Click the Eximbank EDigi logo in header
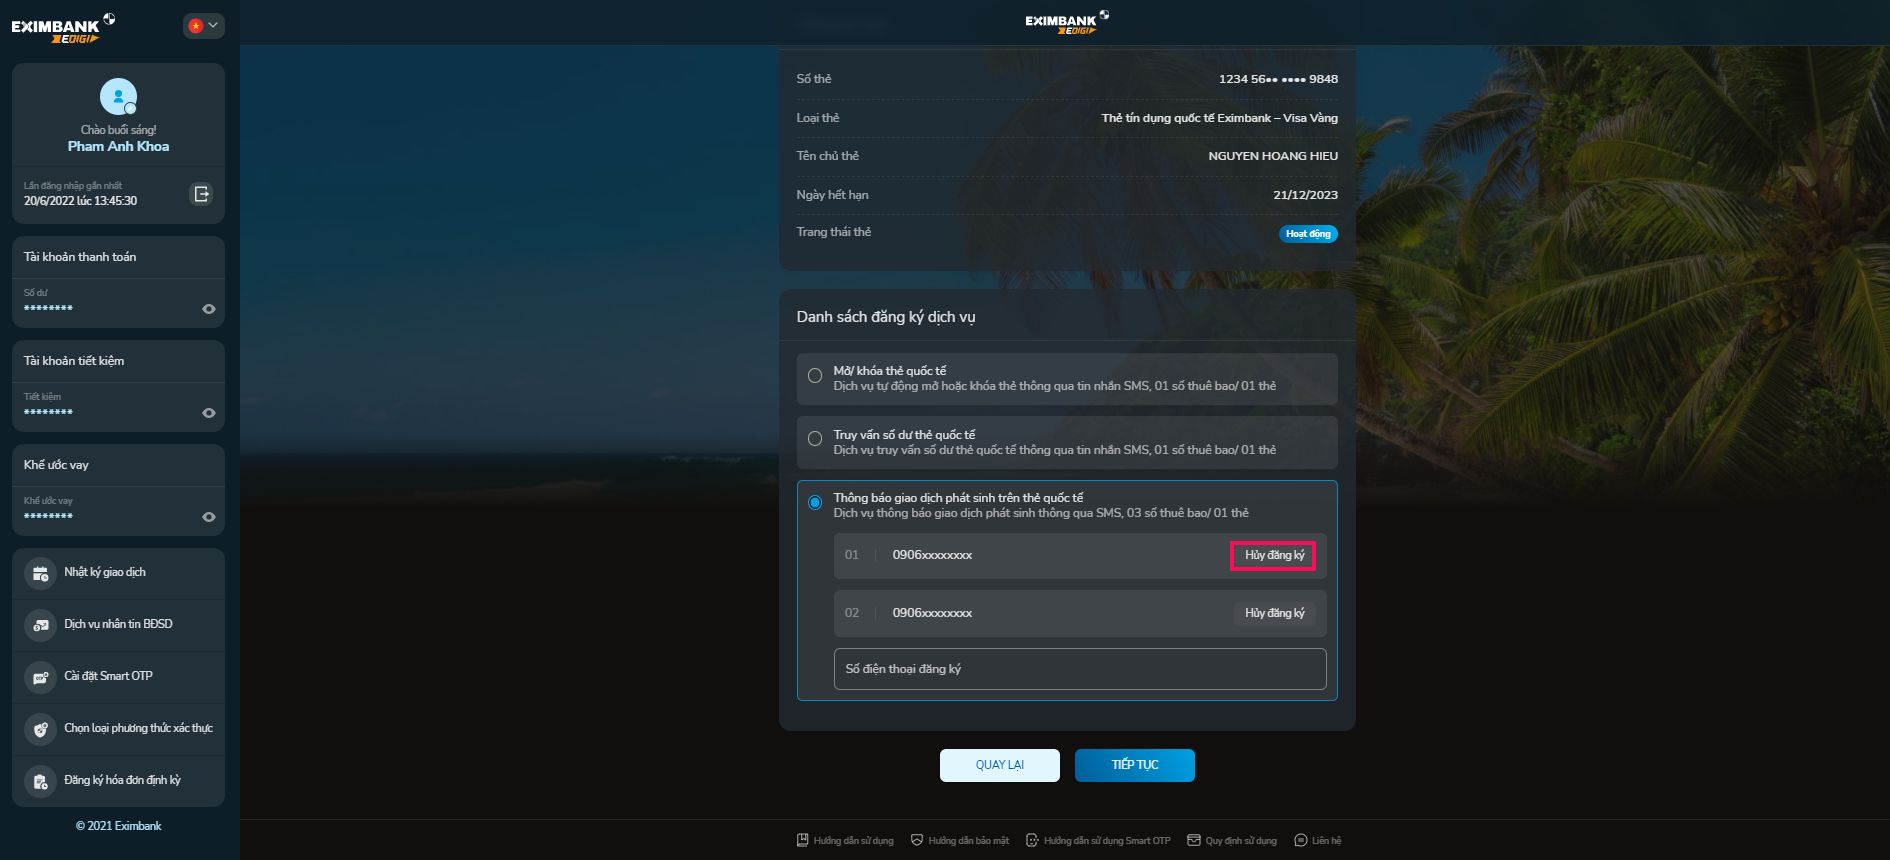This screenshot has width=1890, height=860. point(1066,23)
